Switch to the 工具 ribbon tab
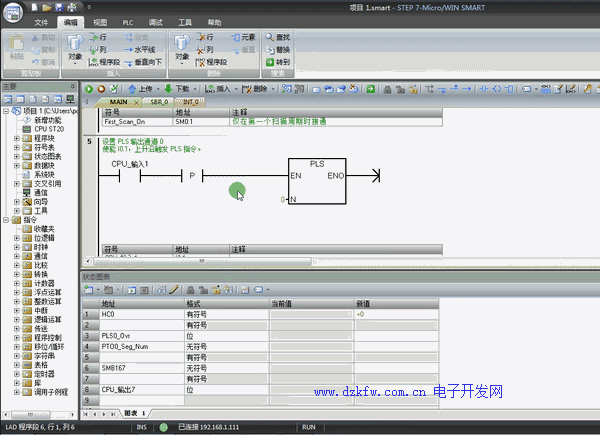The image size is (600, 435). point(185,23)
